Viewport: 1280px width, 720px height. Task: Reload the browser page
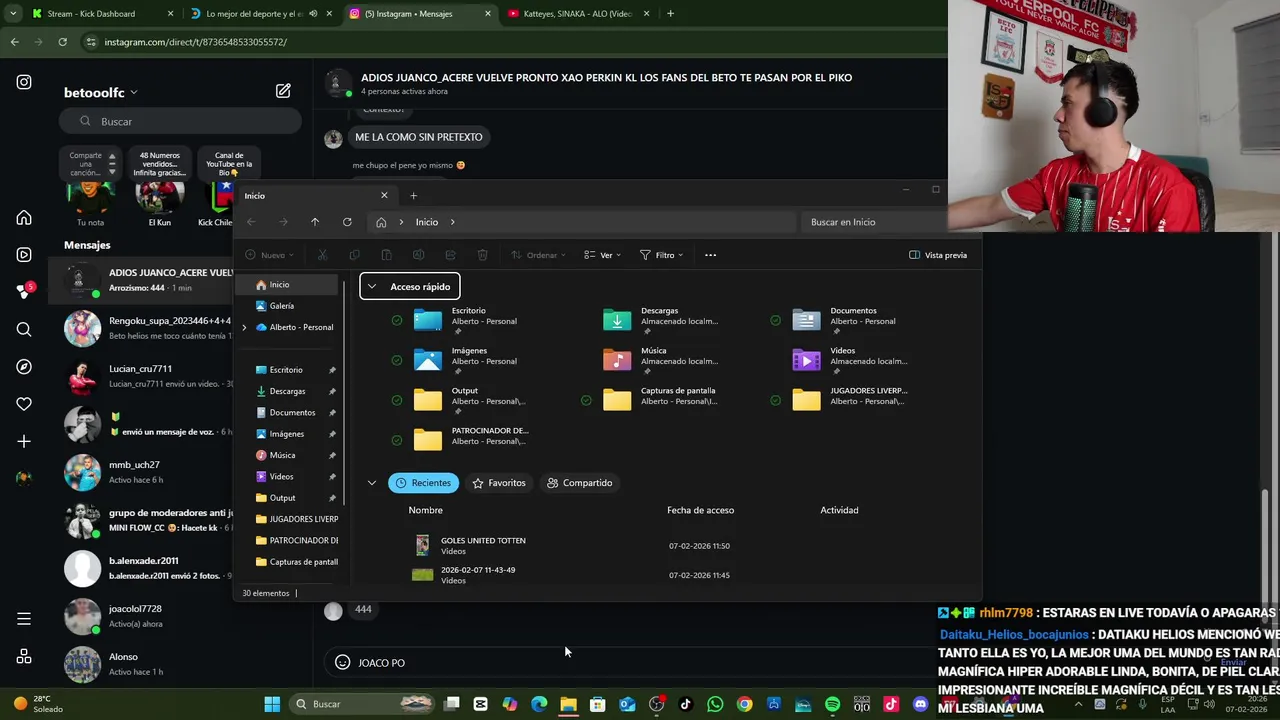[62, 42]
